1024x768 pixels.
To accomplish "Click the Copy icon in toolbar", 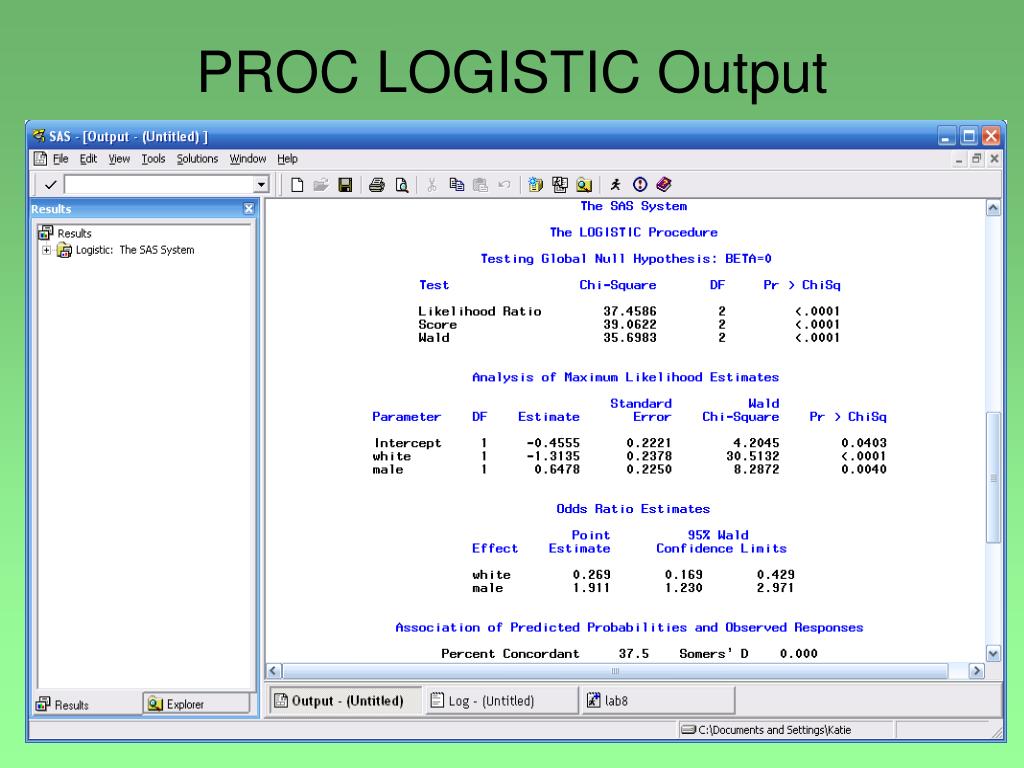I will (457, 184).
